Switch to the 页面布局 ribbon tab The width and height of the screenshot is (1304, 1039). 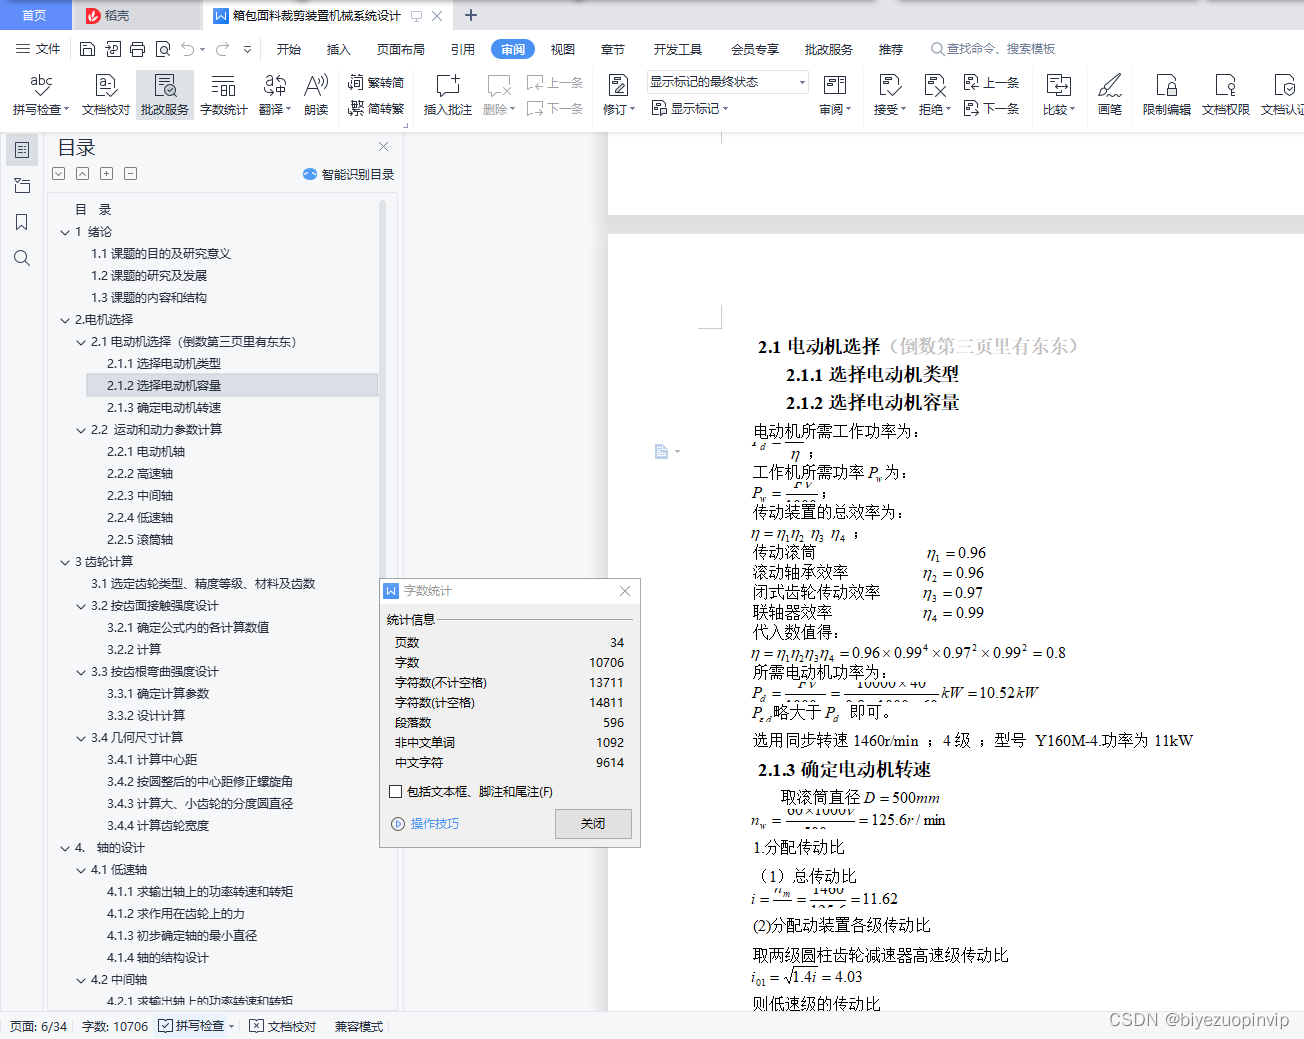click(x=401, y=49)
